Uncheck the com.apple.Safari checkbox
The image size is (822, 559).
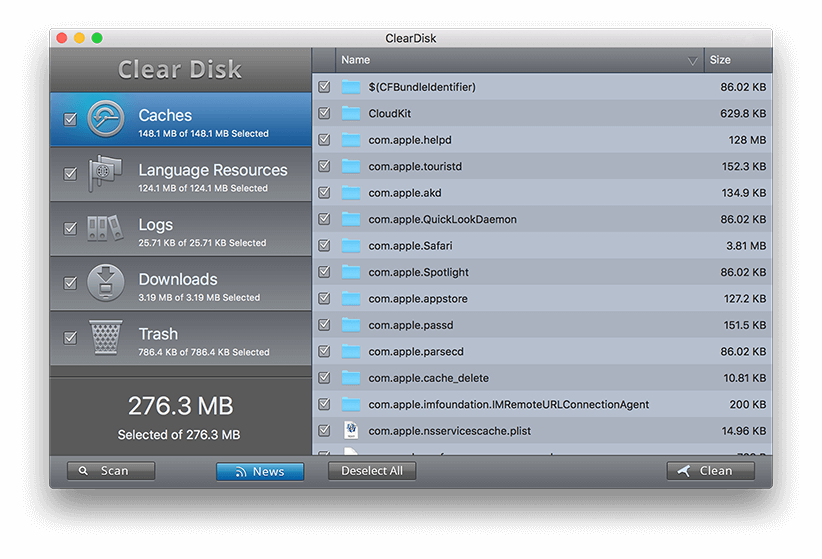(x=325, y=245)
